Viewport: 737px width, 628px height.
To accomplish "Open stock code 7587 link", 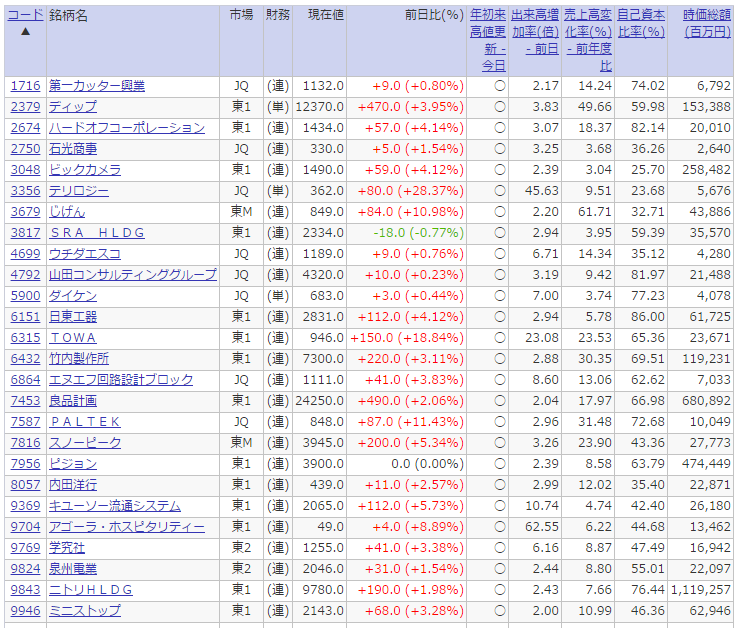I will click(25, 422).
